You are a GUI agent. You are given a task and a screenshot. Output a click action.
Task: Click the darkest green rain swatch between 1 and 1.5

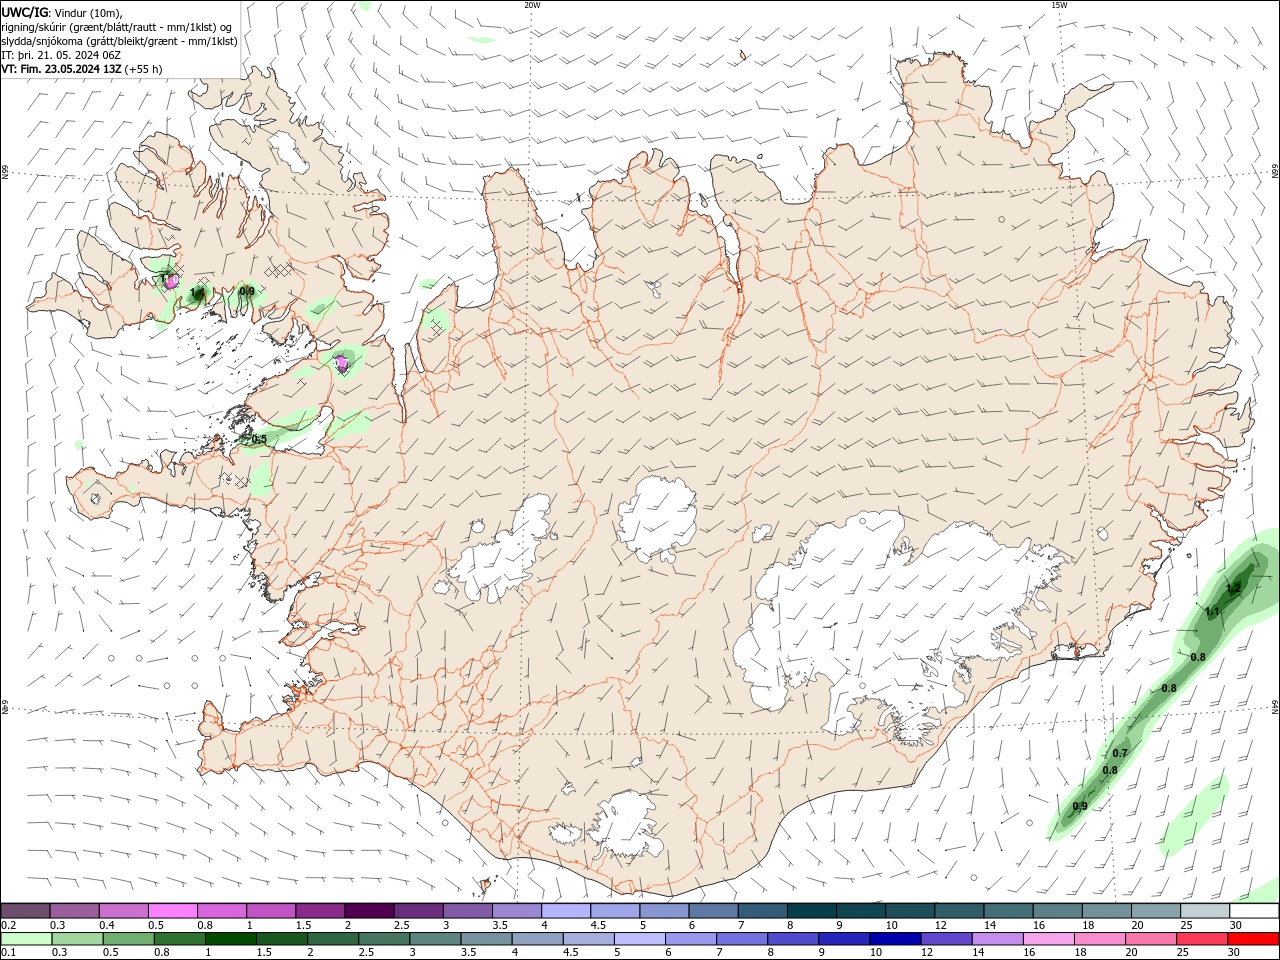231,938
